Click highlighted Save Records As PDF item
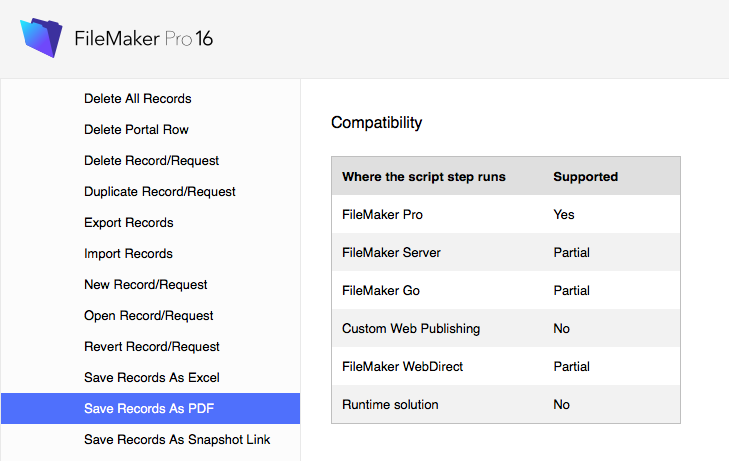Viewport: 729px width, 461px height. [x=150, y=408]
